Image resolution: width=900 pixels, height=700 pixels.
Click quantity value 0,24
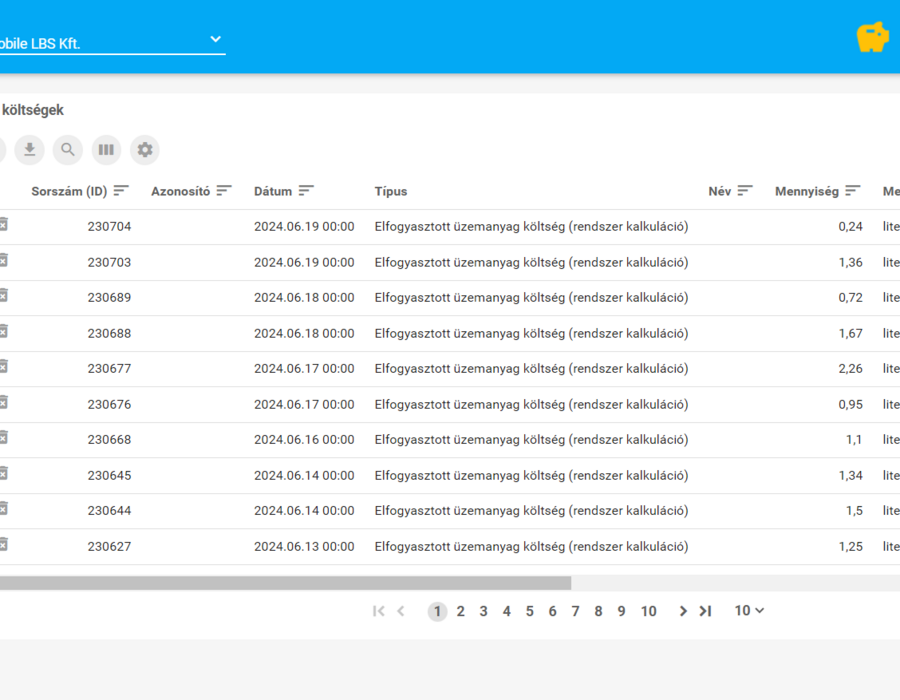850,226
